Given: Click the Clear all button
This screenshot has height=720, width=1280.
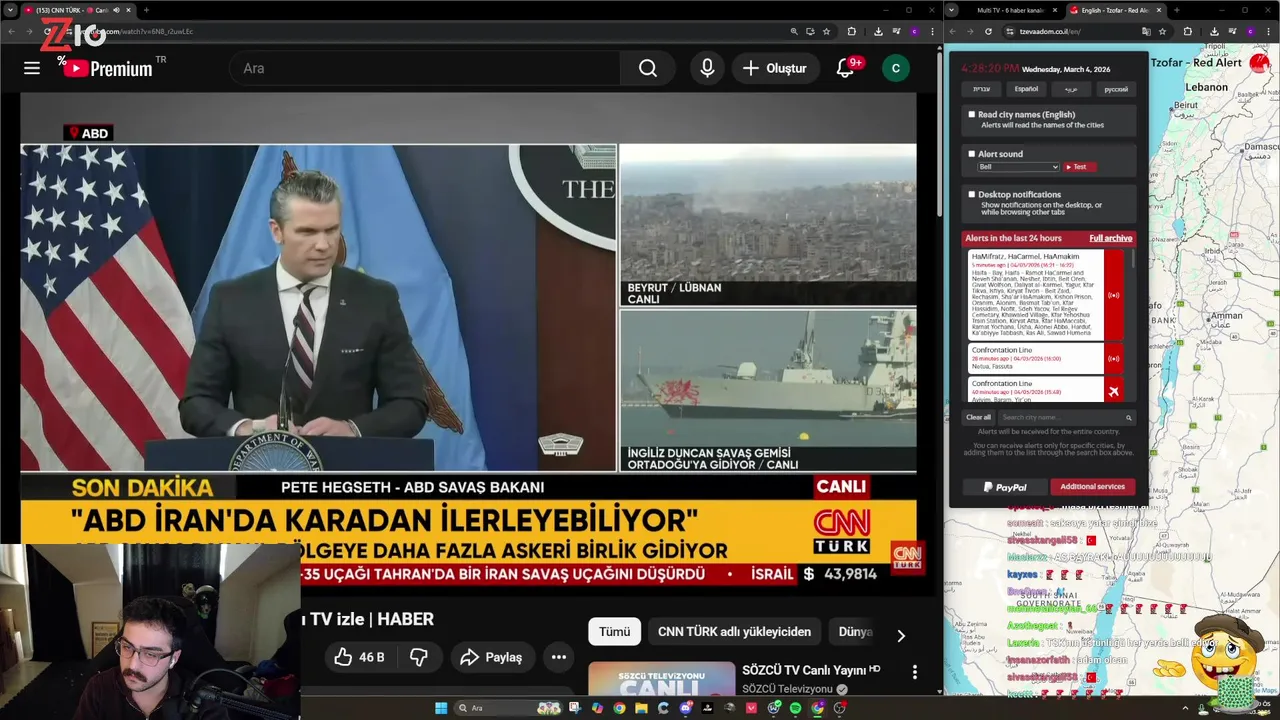Looking at the screenshot, I should (978, 418).
